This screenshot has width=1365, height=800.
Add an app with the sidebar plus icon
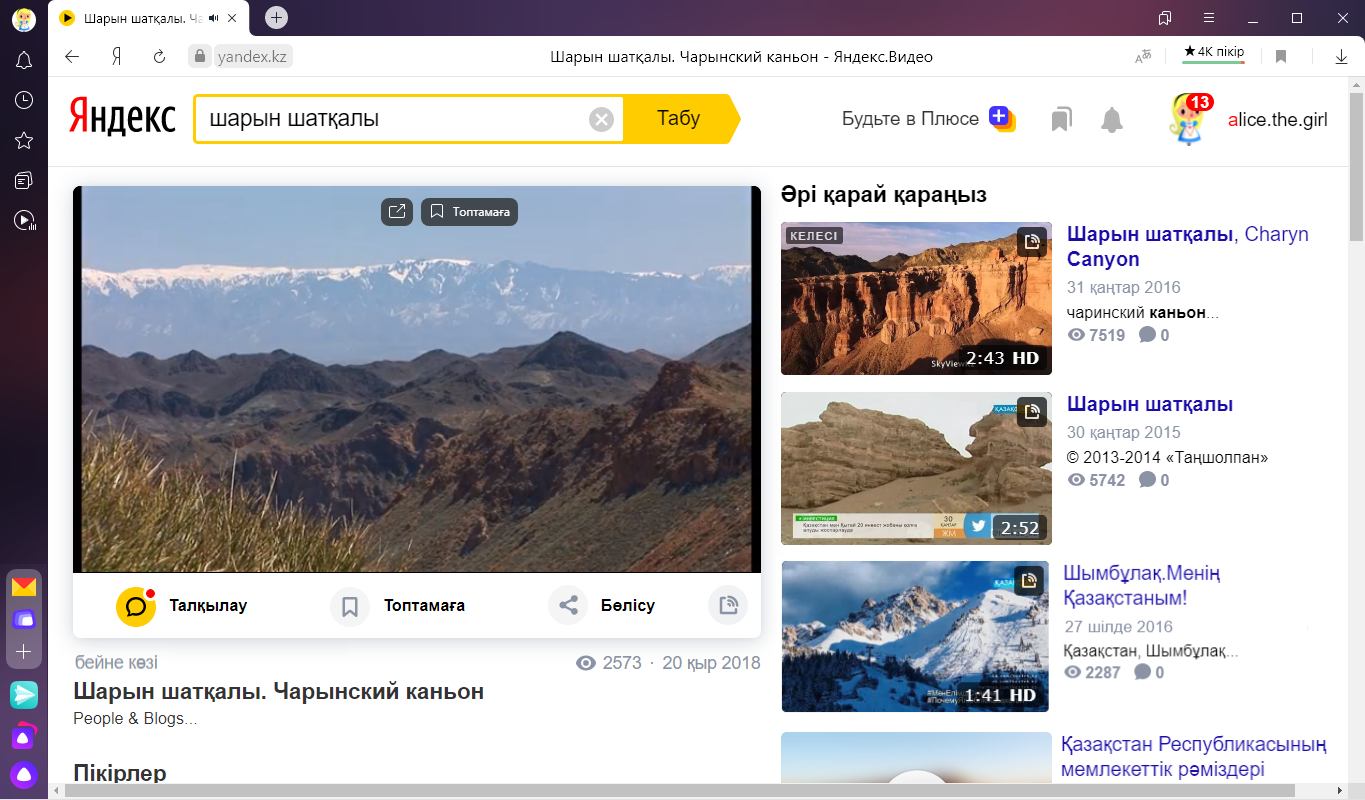[24, 652]
